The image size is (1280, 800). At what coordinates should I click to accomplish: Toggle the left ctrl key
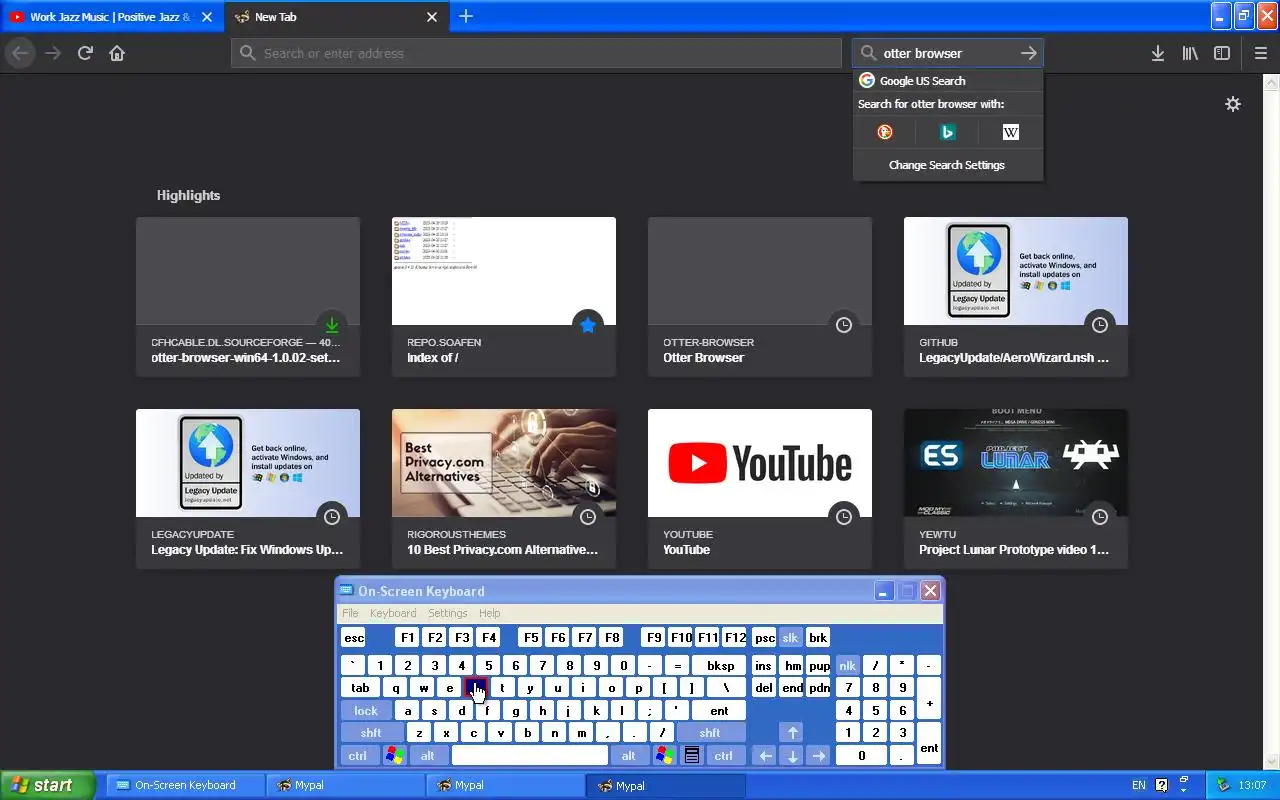357,756
